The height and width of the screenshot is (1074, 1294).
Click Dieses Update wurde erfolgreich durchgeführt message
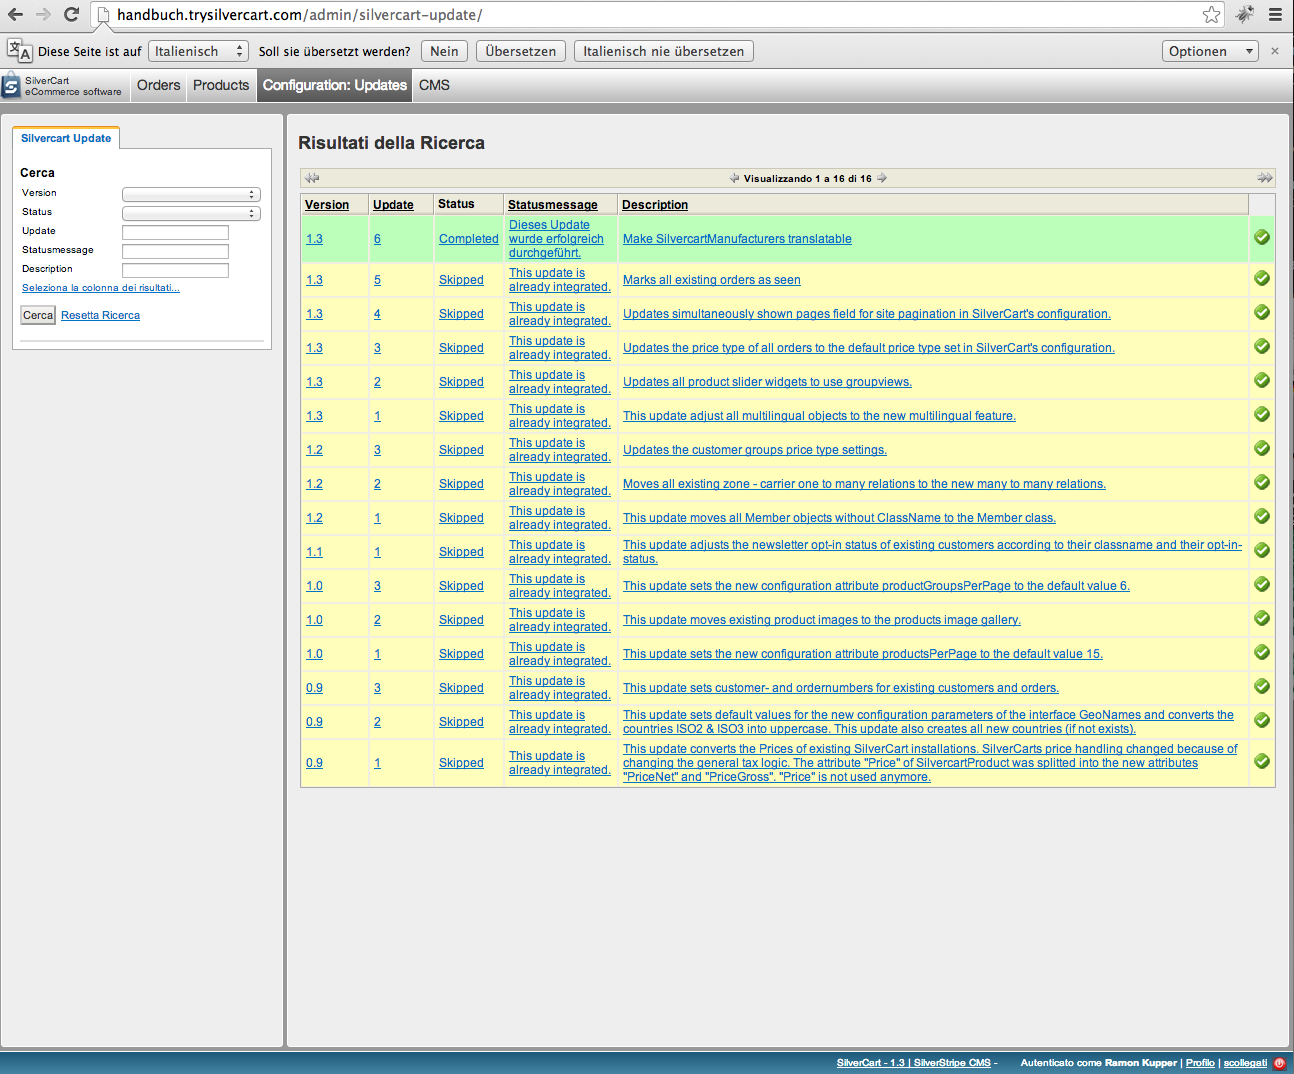pos(556,239)
